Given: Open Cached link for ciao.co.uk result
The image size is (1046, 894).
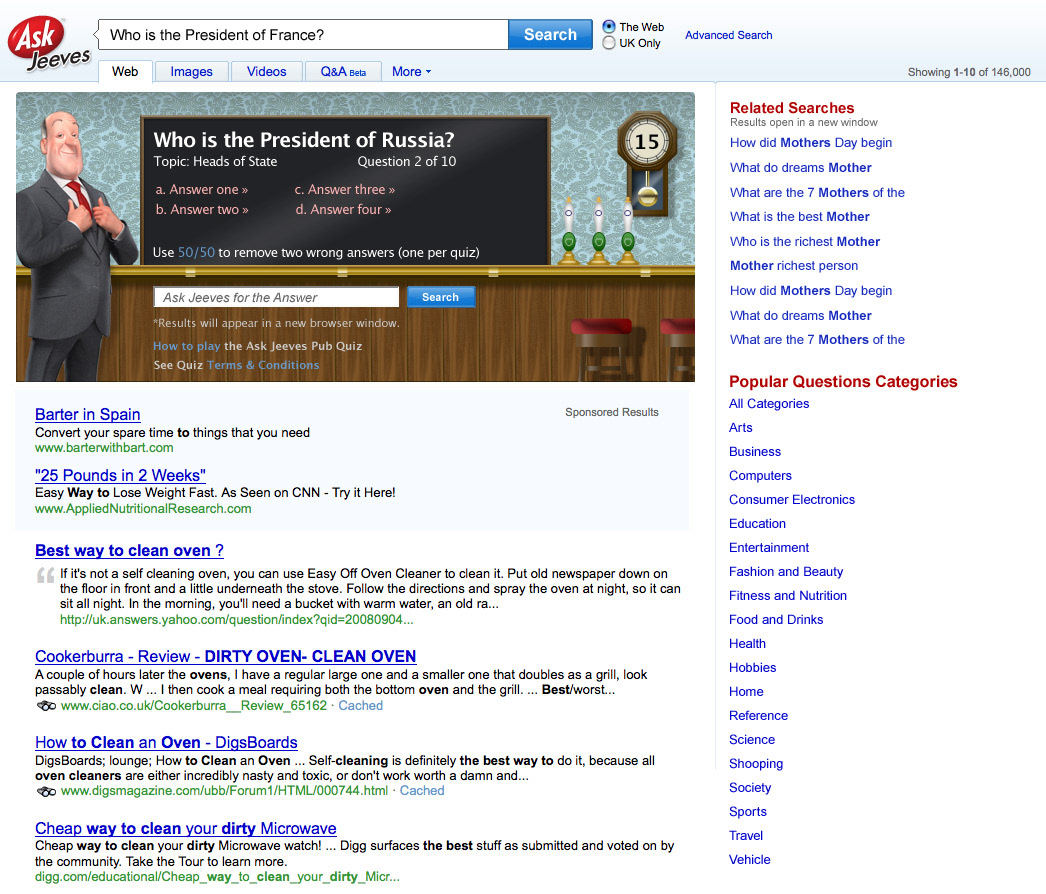Looking at the screenshot, I should [360, 706].
